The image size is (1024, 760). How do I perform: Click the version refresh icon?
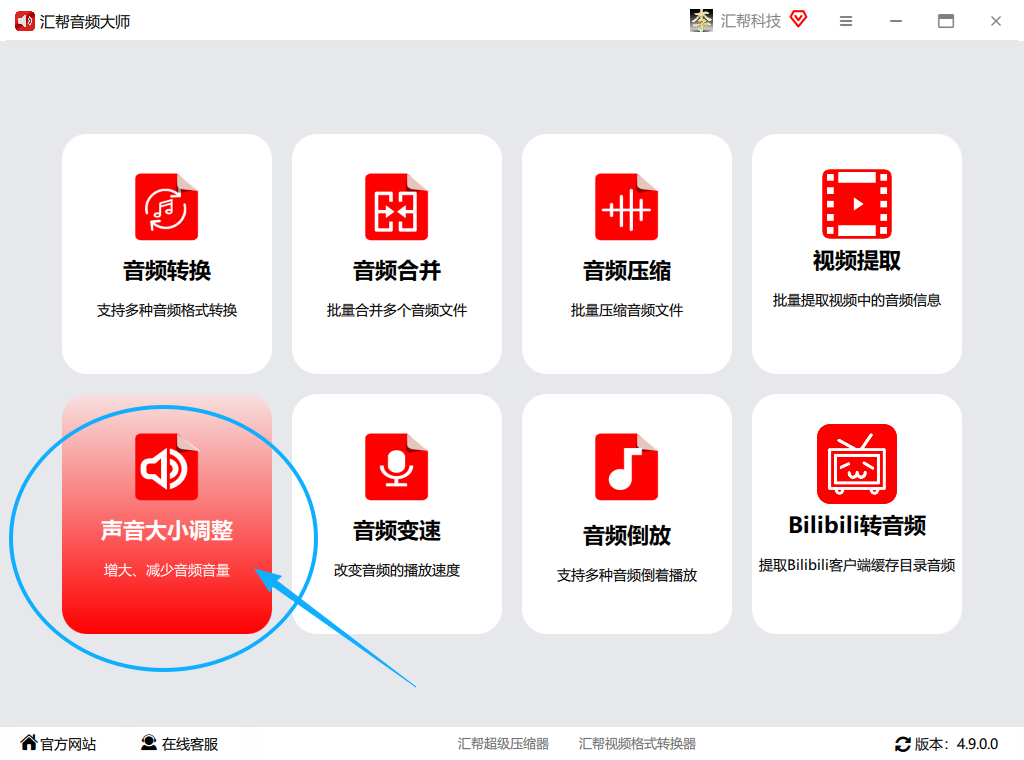pos(903,744)
